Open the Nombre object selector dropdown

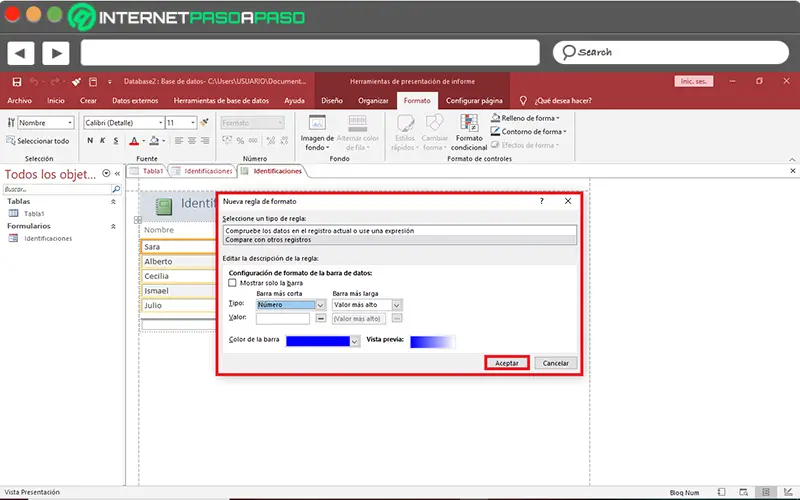tap(70, 123)
